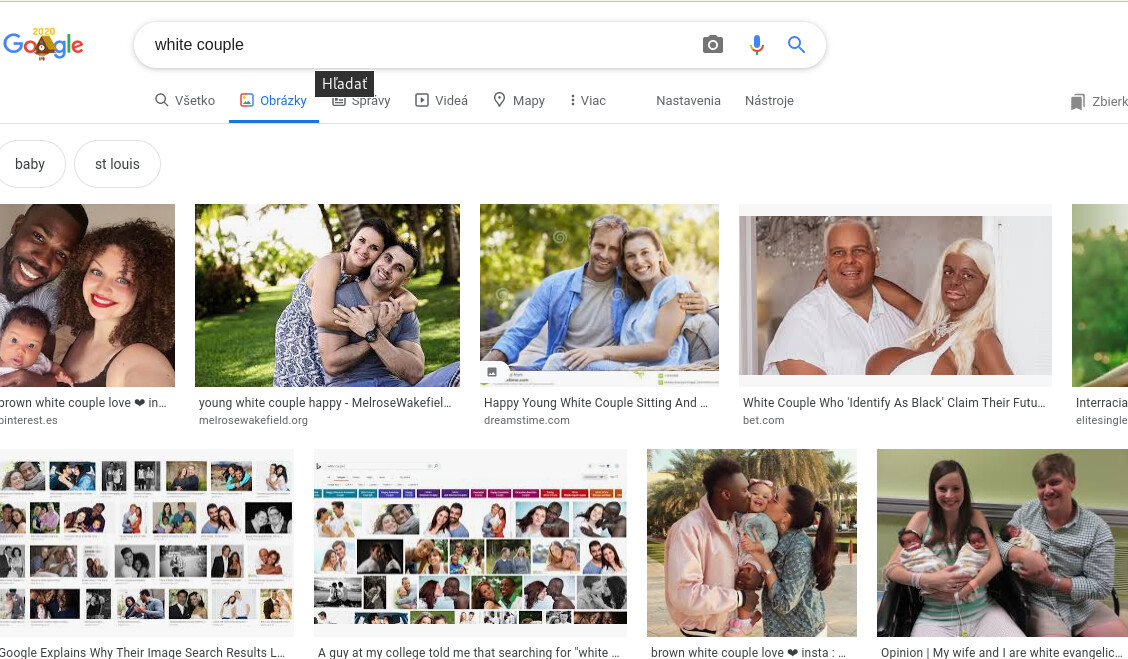This screenshot has width=1128, height=659.
Task: Expand the Nástroje tools panel
Action: click(x=769, y=101)
